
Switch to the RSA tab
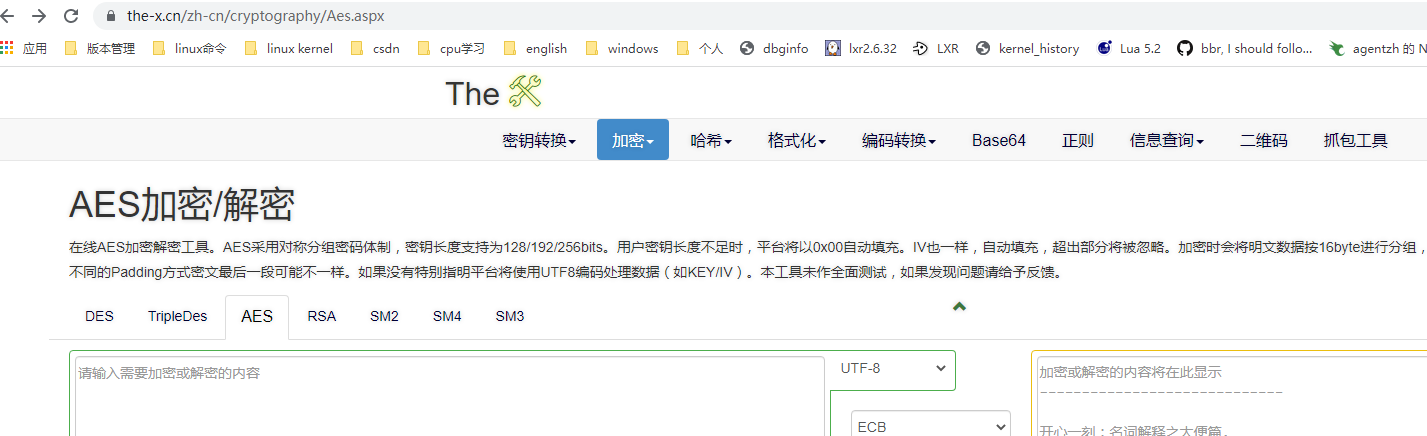(x=321, y=316)
